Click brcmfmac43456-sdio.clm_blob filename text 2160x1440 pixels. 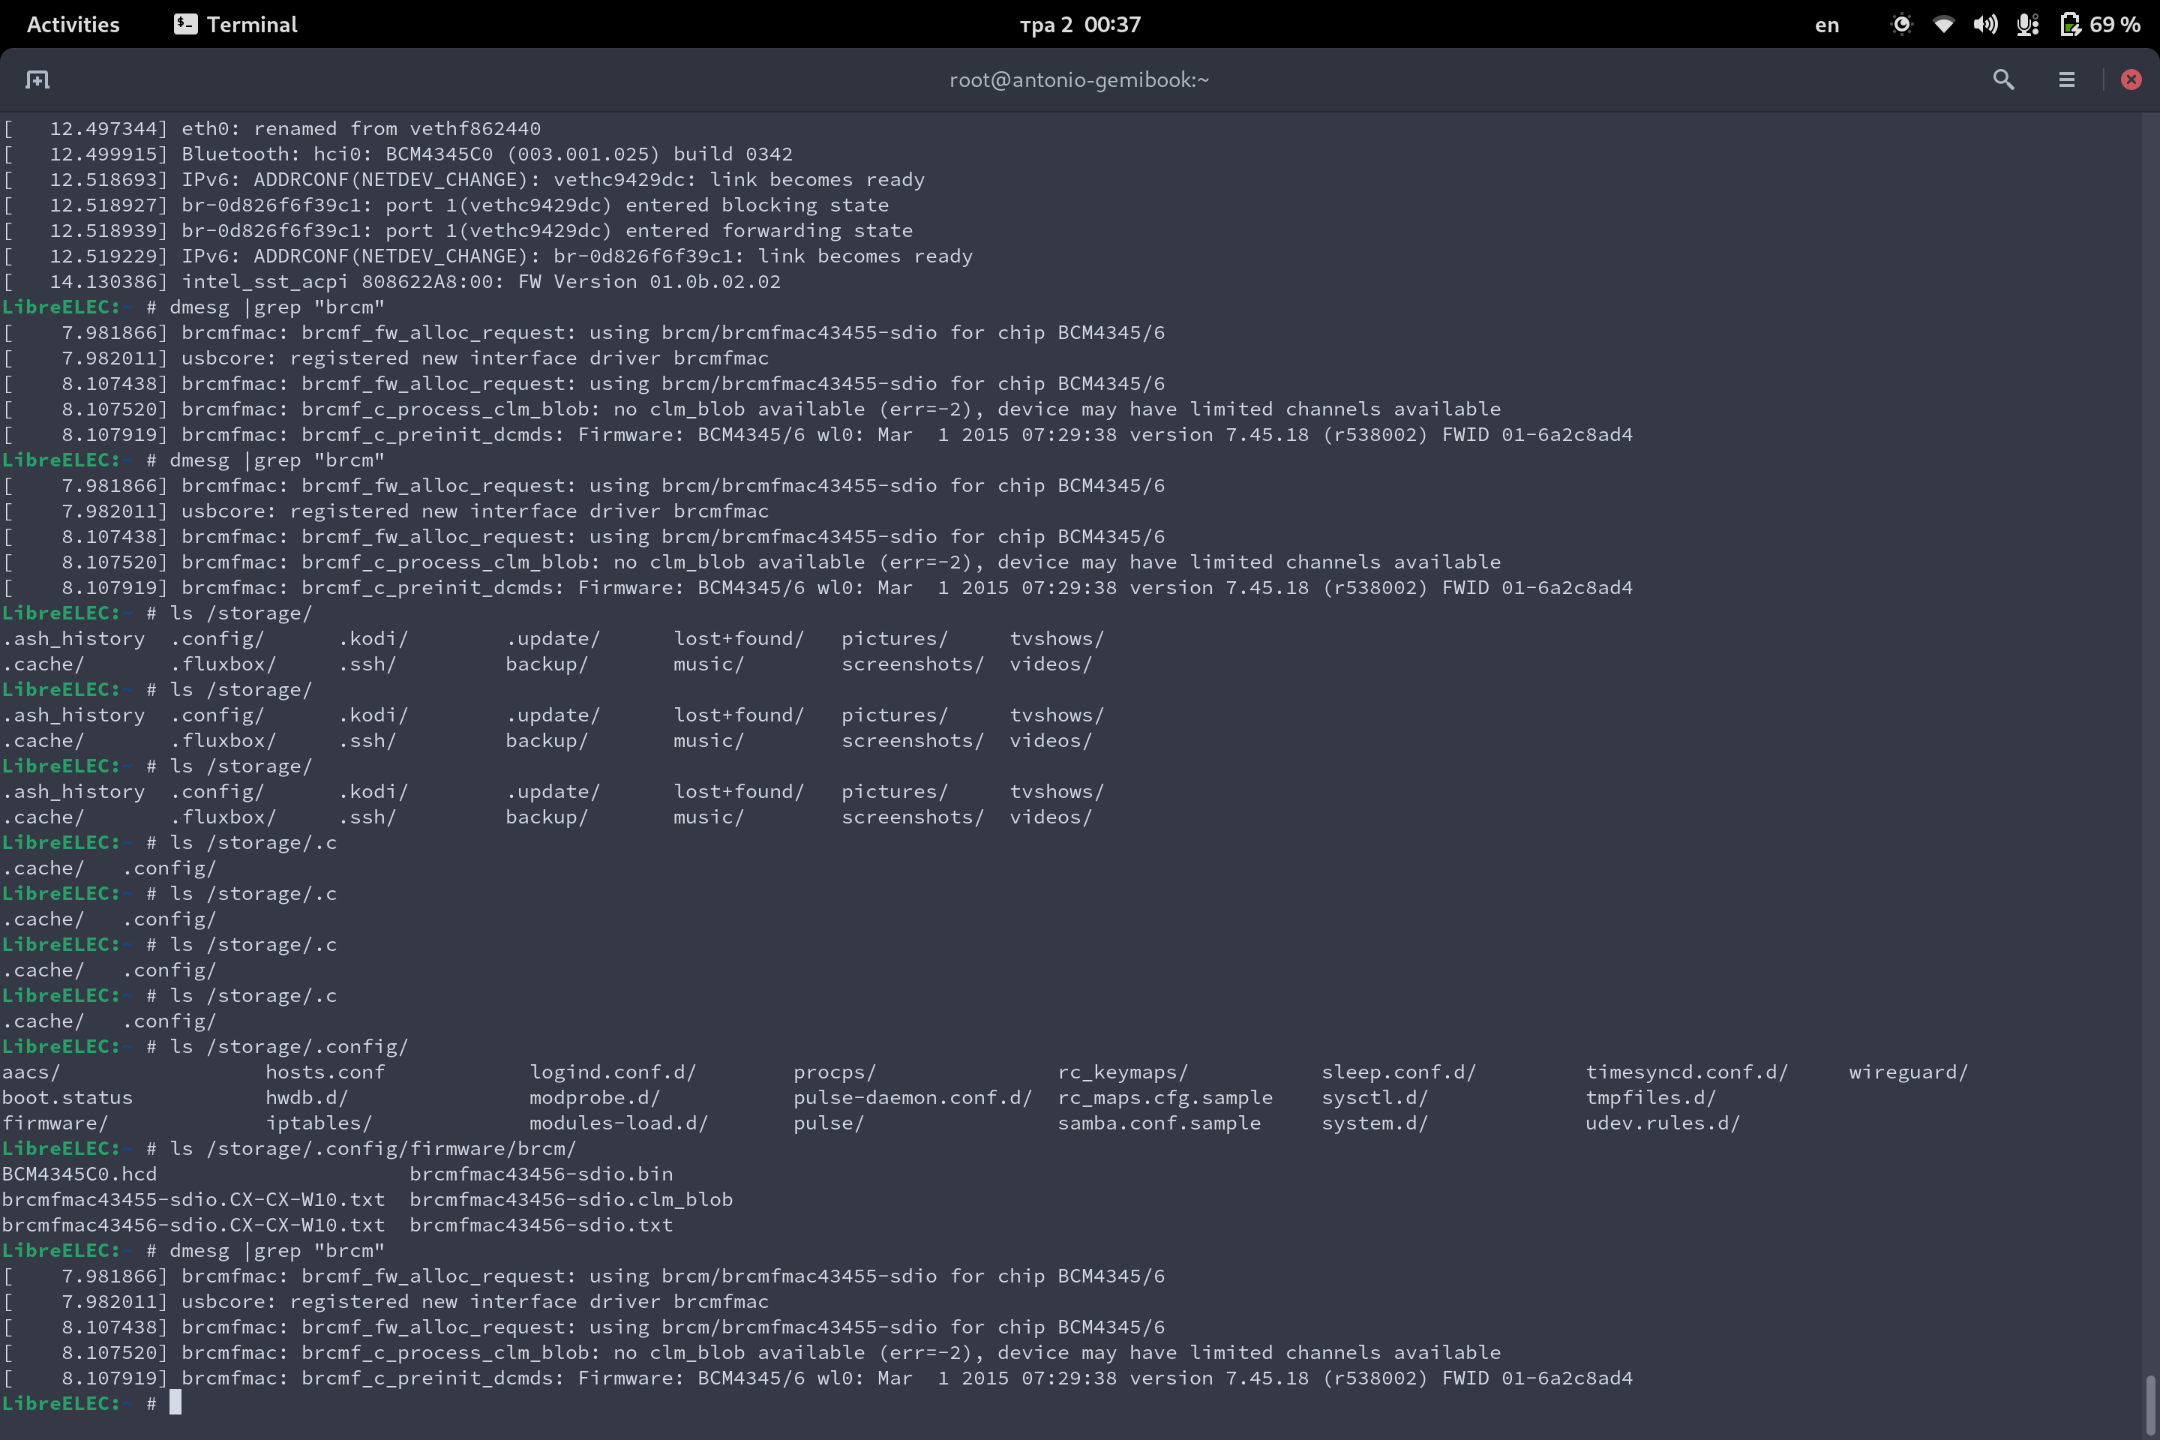[x=571, y=1199]
